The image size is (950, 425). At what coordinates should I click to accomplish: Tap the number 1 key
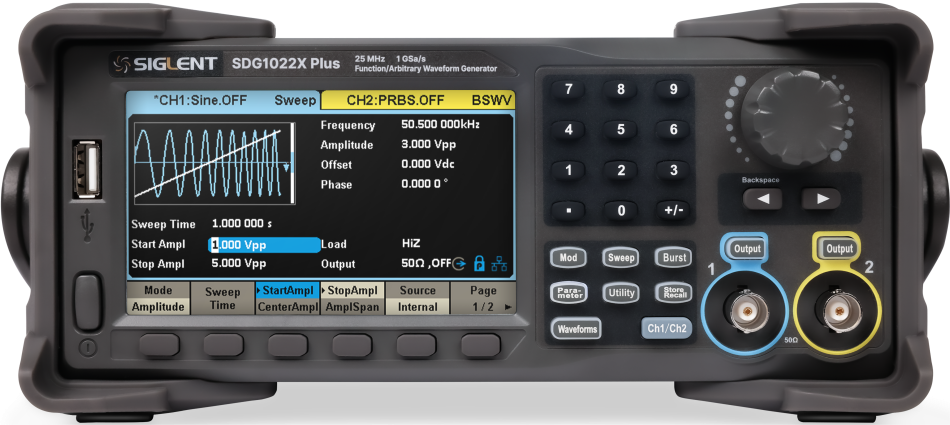pyautogui.click(x=568, y=170)
